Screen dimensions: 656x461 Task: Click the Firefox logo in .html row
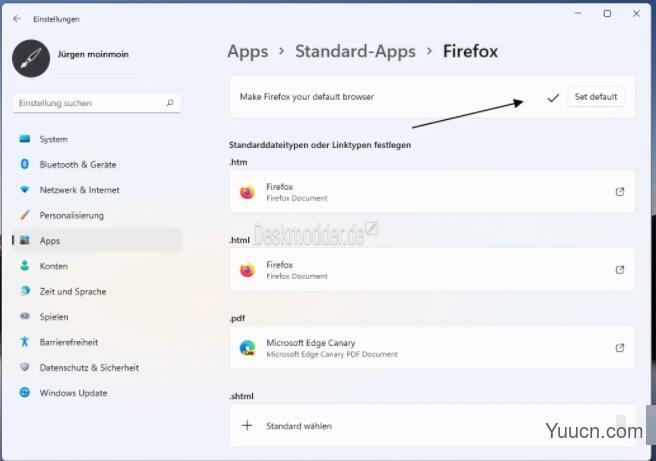coord(247,270)
